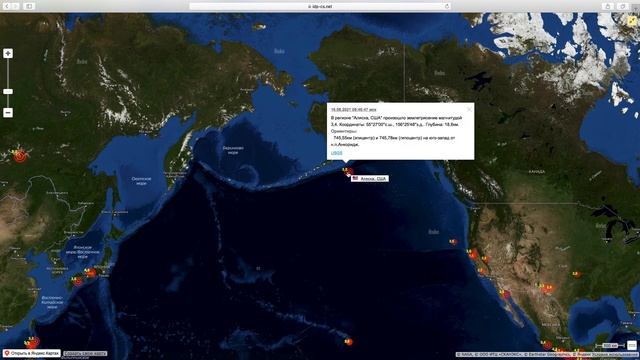Open the Safari share button
This screenshot has width=640, height=360.
608,6
